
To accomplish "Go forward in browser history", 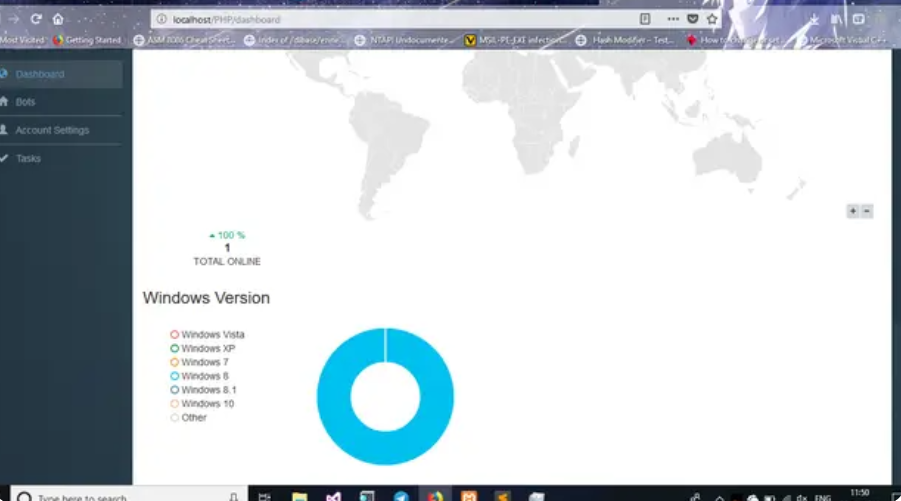I will (x=14, y=19).
